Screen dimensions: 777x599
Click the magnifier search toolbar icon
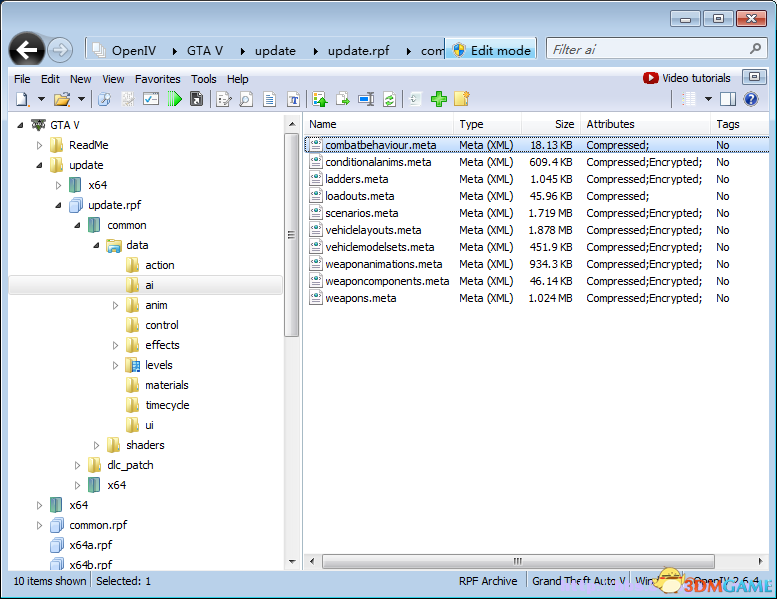pyautogui.click(x=104, y=99)
